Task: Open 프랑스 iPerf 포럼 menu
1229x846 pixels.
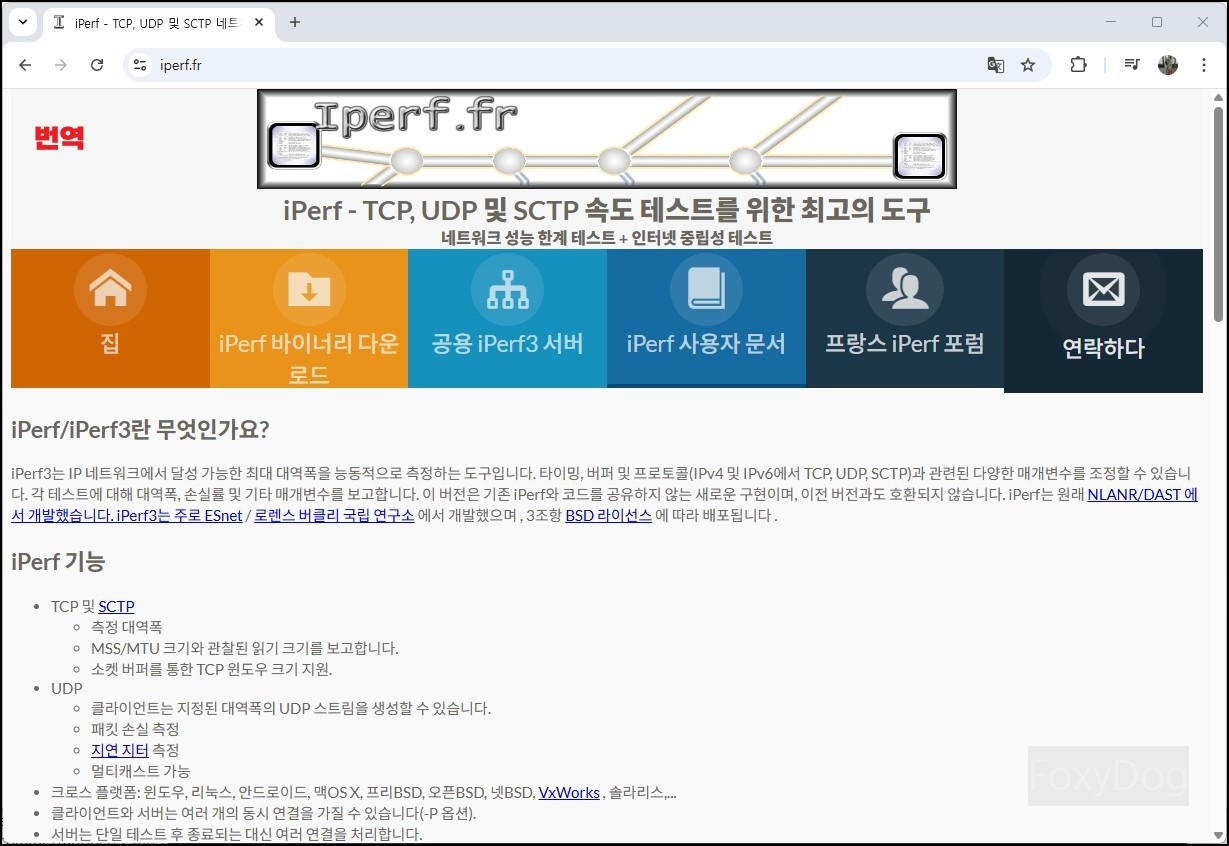Action: click(905, 318)
